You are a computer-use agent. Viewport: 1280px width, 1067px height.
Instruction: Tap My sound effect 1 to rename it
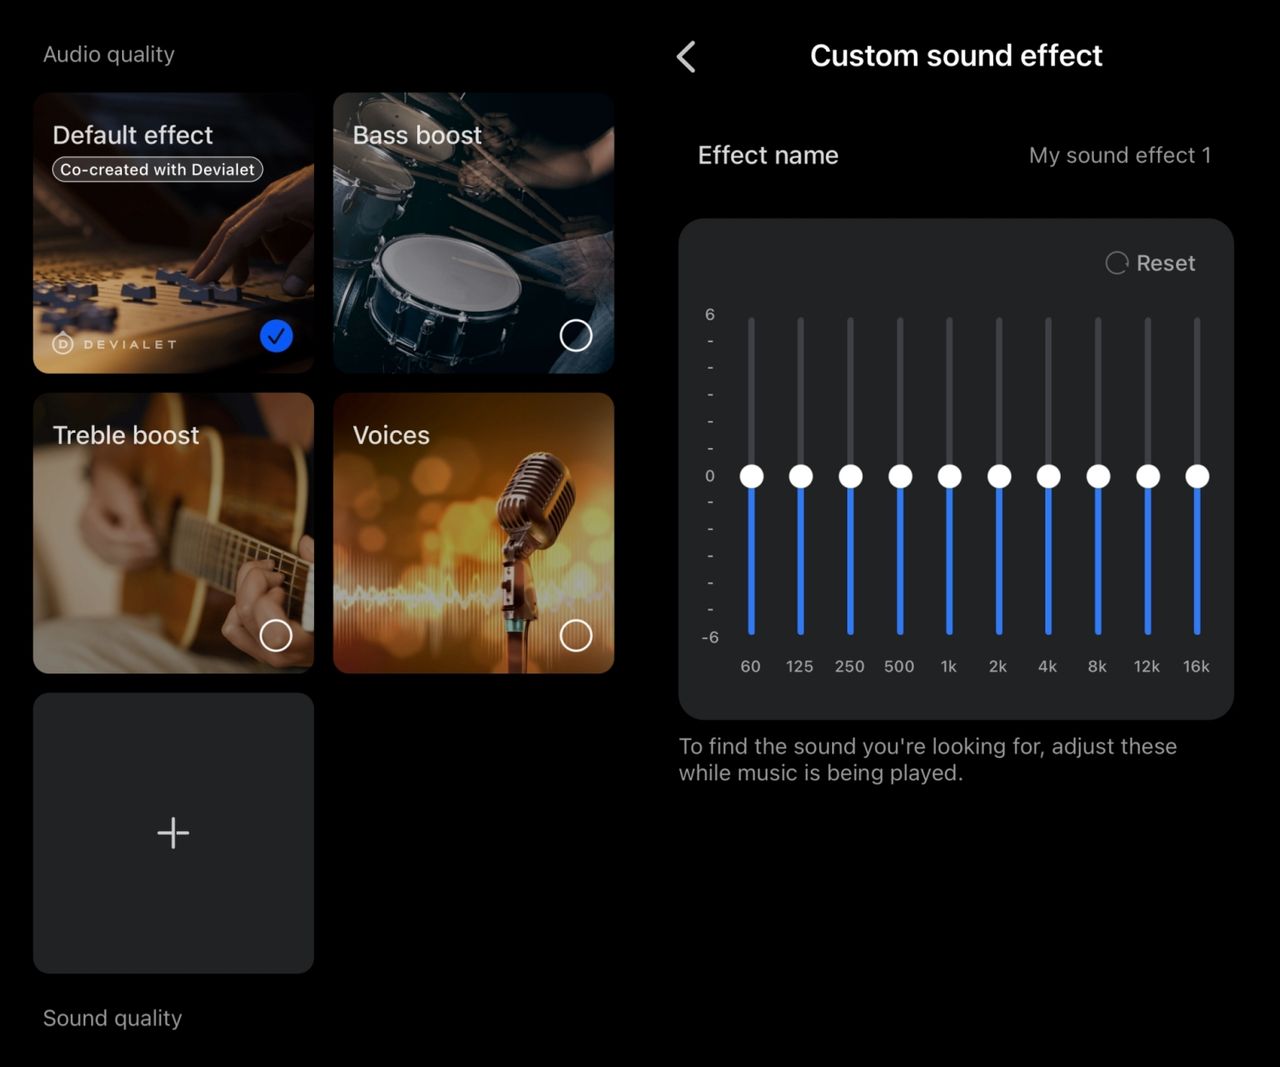[x=1120, y=155]
